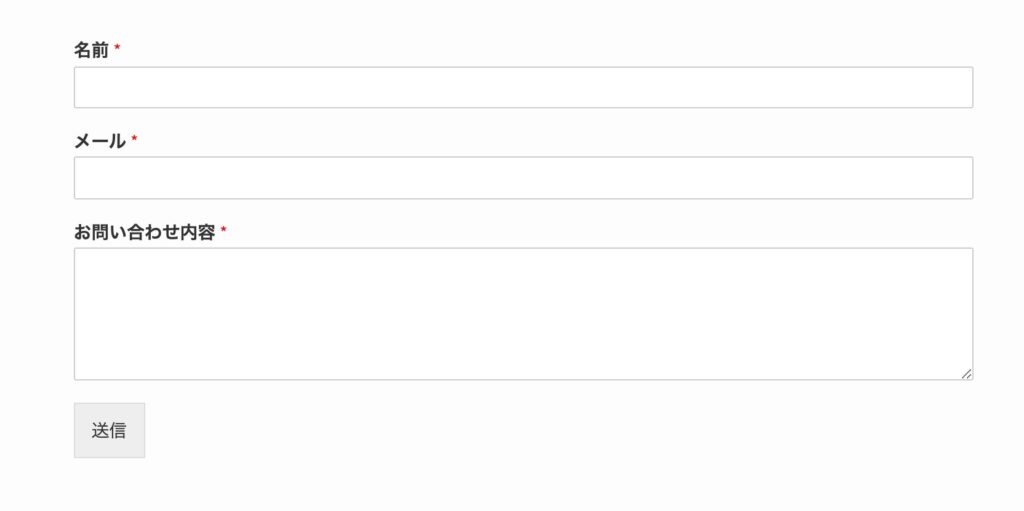Select the email address entry box
This screenshot has height=511, width=1024.
click(523, 178)
